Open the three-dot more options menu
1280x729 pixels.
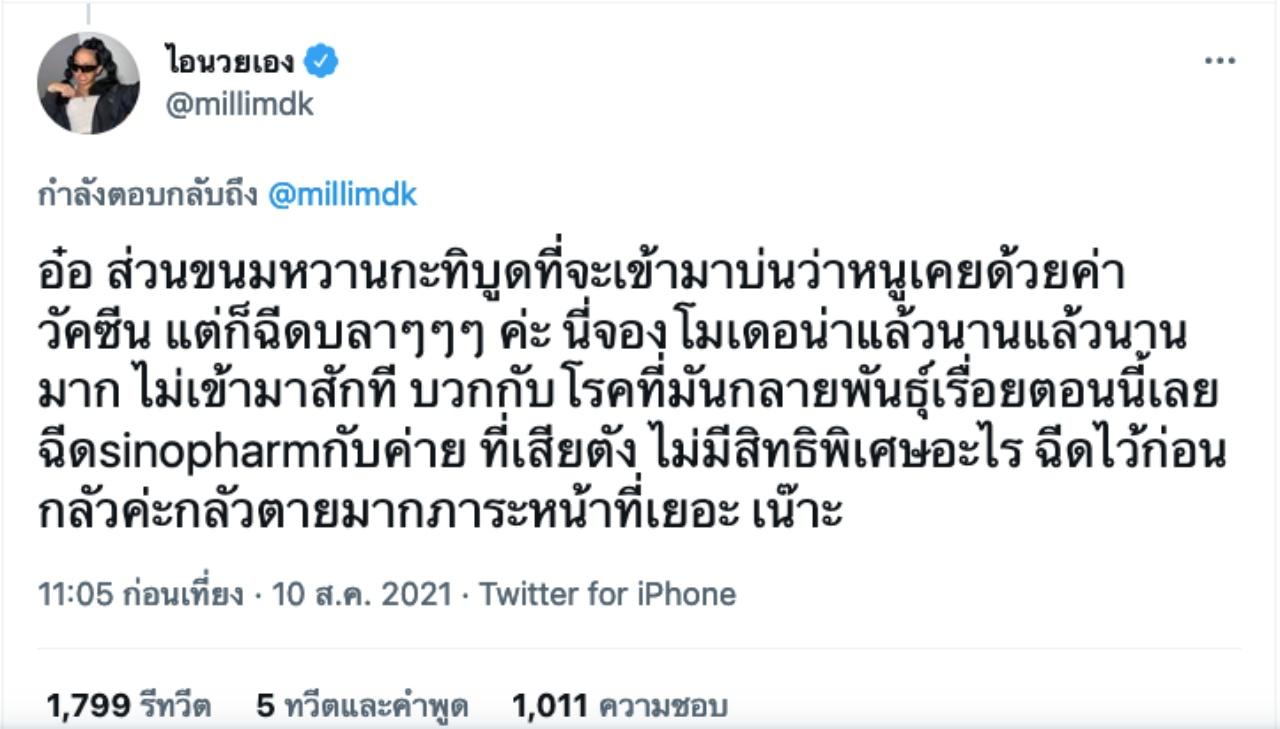(x=1219, y=62)
